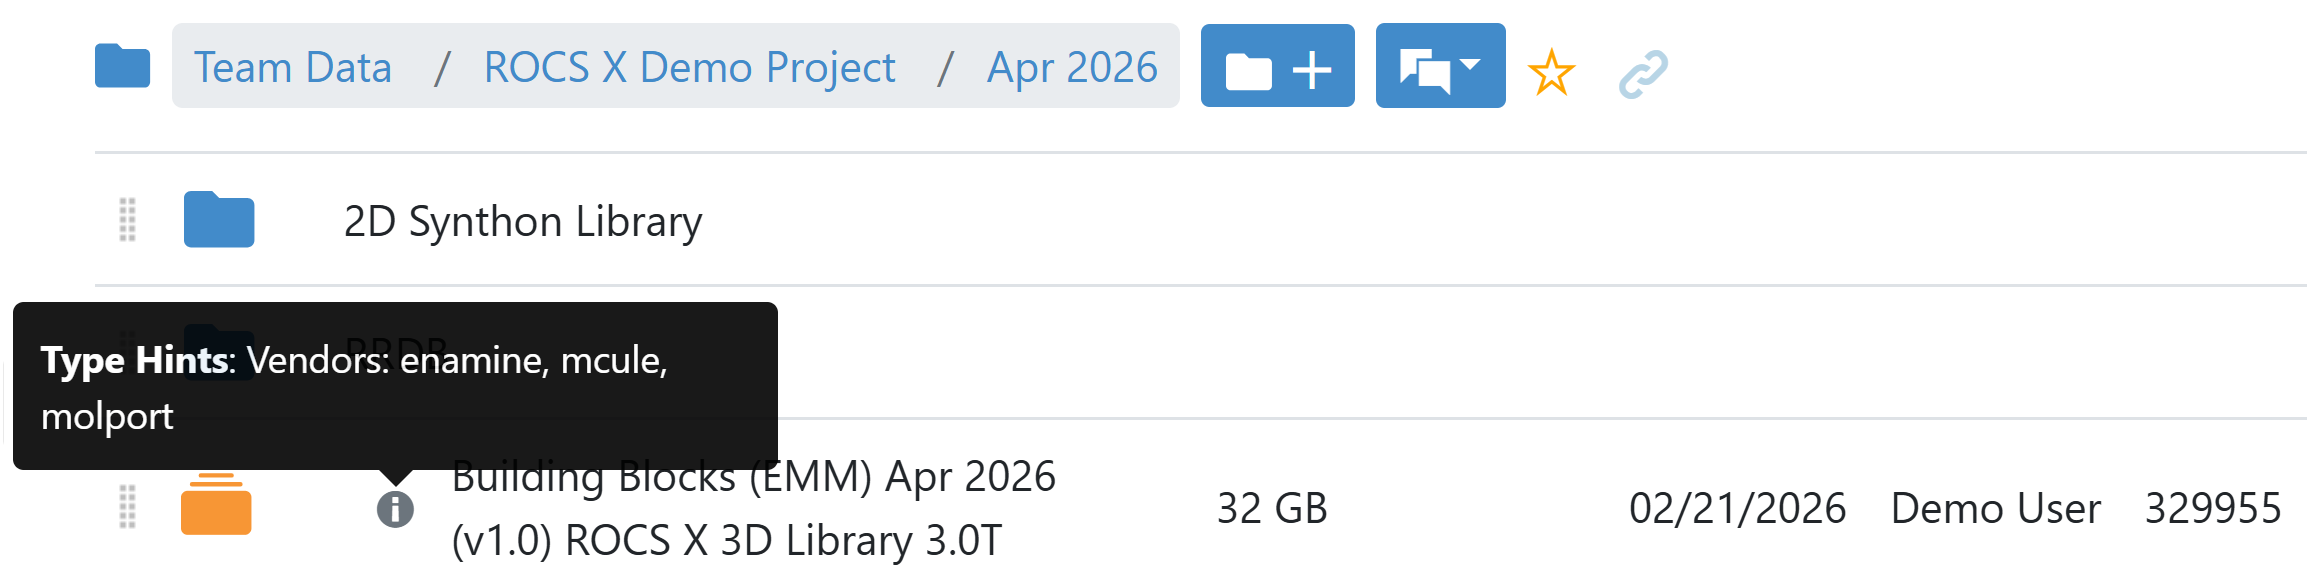Open the 2D Synthon Library folder
2308x580 pixels.
click(522, 222)
